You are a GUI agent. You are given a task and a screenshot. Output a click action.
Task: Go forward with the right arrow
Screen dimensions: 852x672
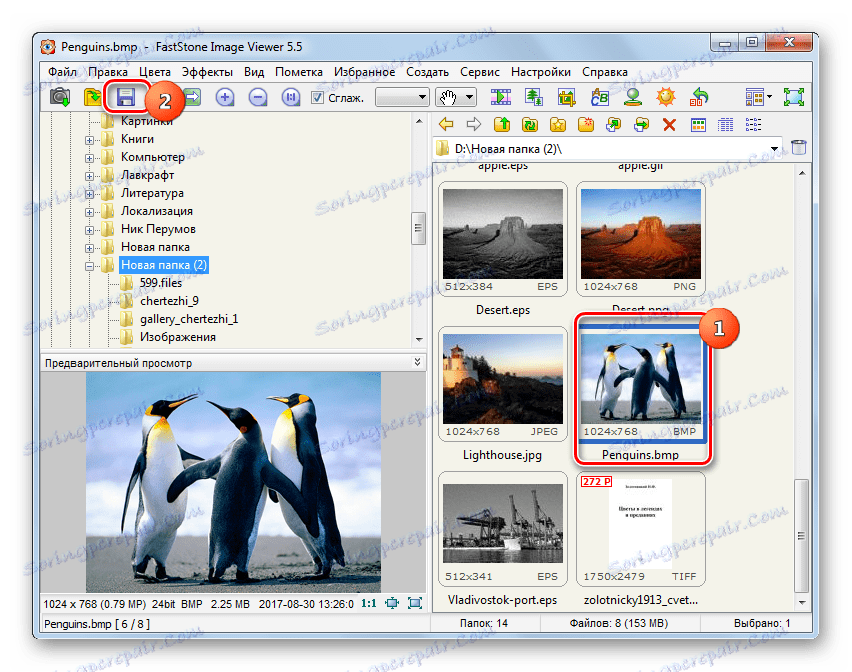click(x=474, y=124)
